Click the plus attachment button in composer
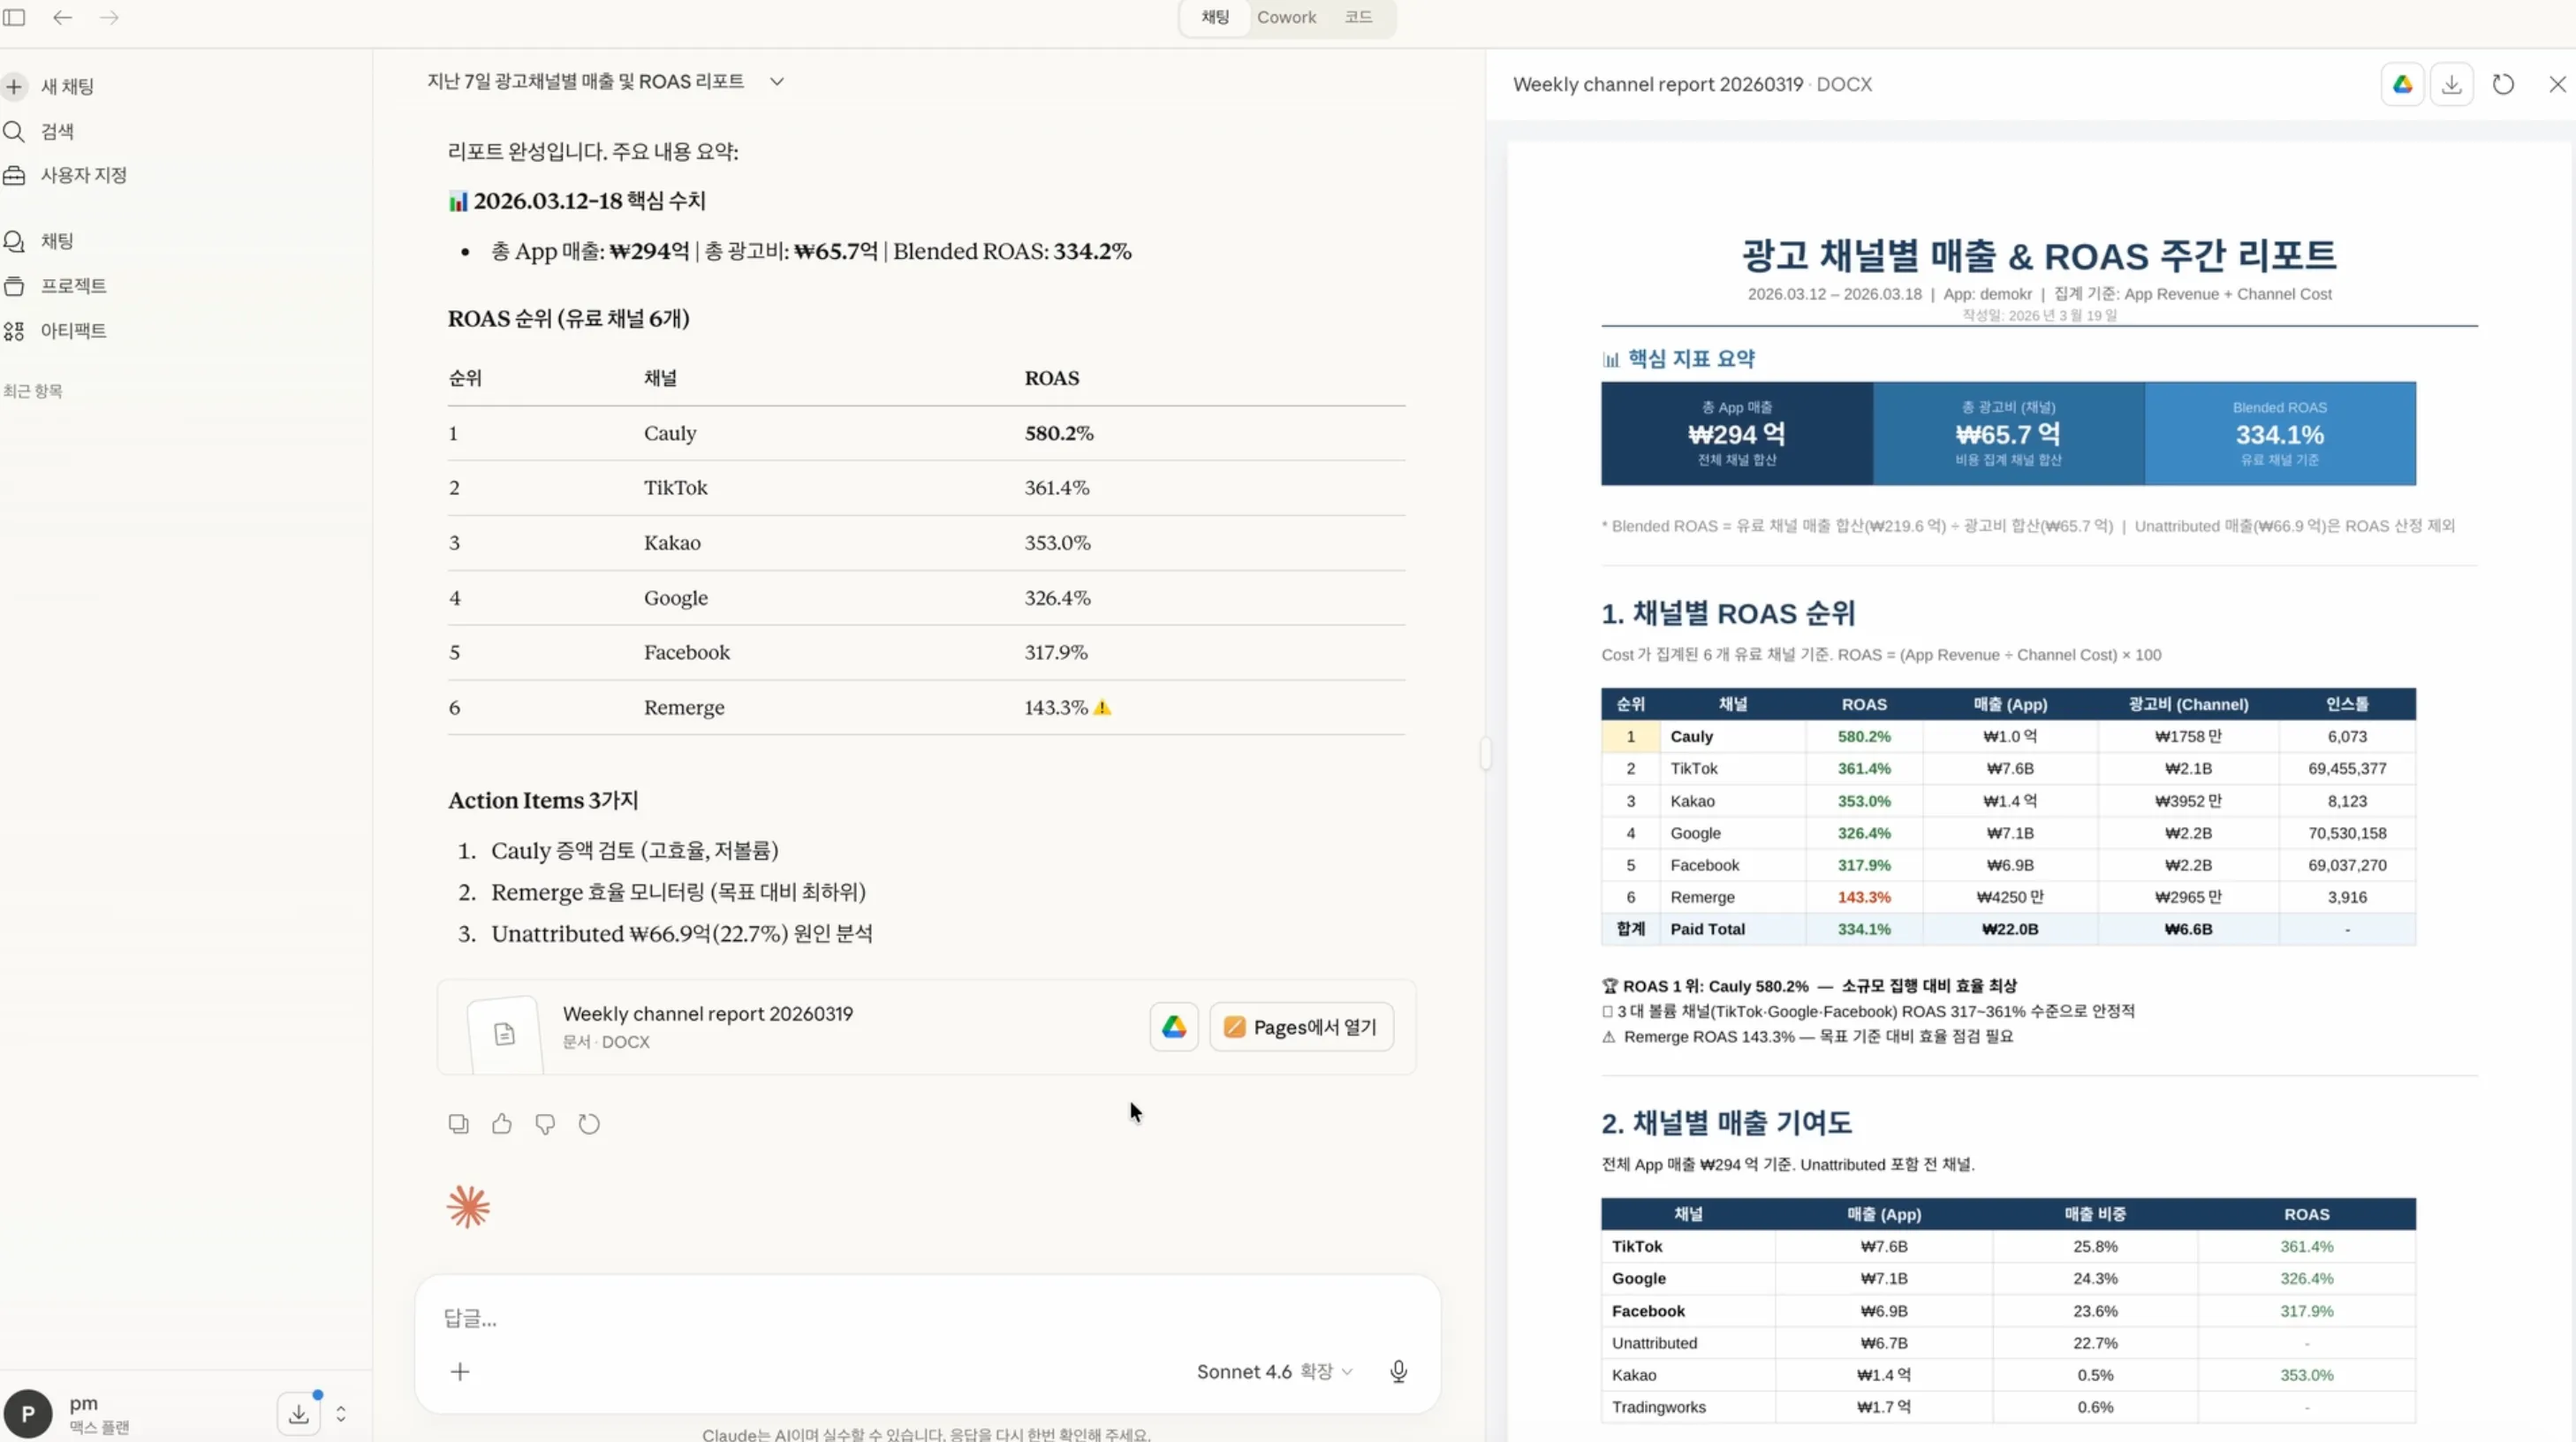This screenshot has height=1442, width=2576. [x=460, y=1372]
